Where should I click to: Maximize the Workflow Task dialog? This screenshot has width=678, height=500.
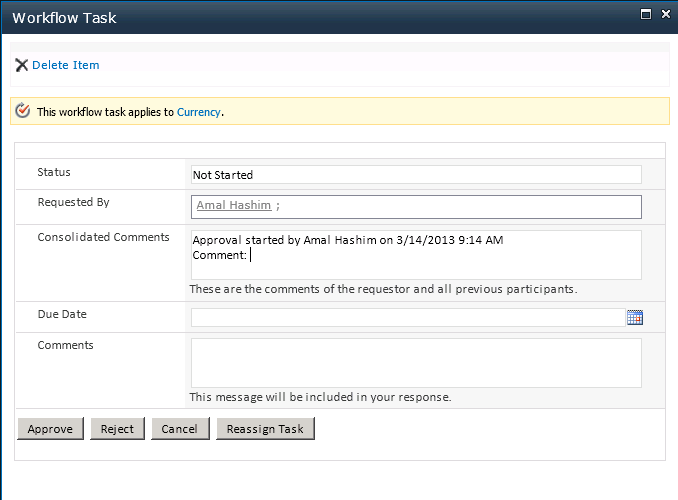tap(646, 14)
